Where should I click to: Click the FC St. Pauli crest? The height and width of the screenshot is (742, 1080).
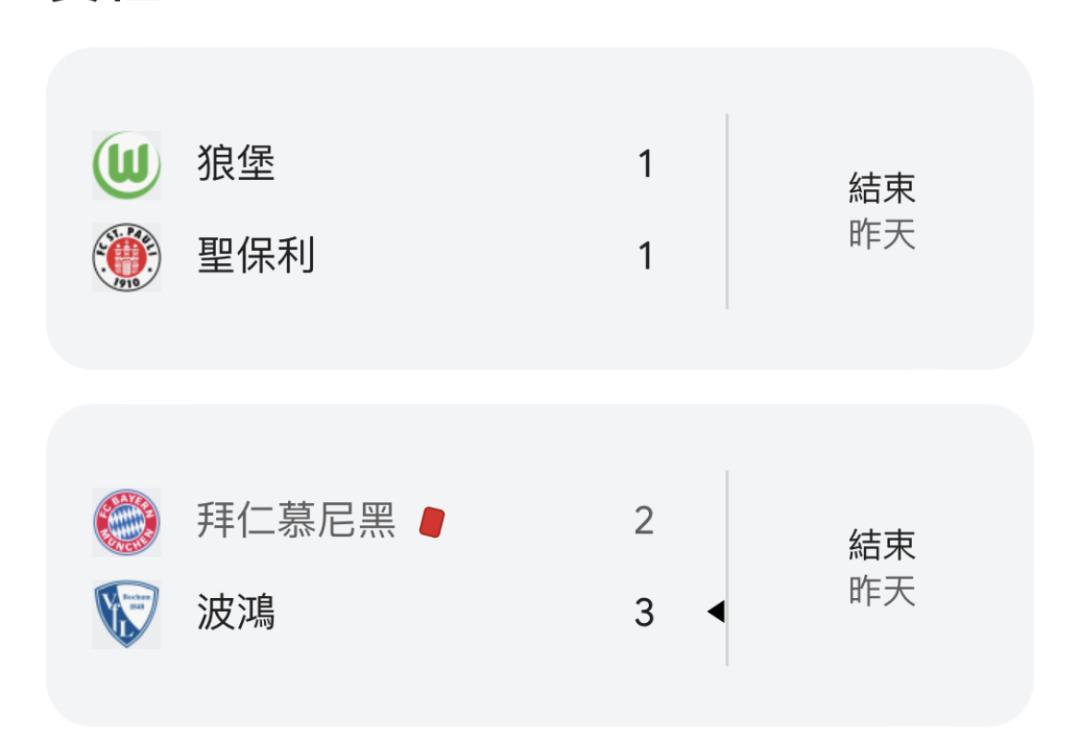(x=126, y=257)
